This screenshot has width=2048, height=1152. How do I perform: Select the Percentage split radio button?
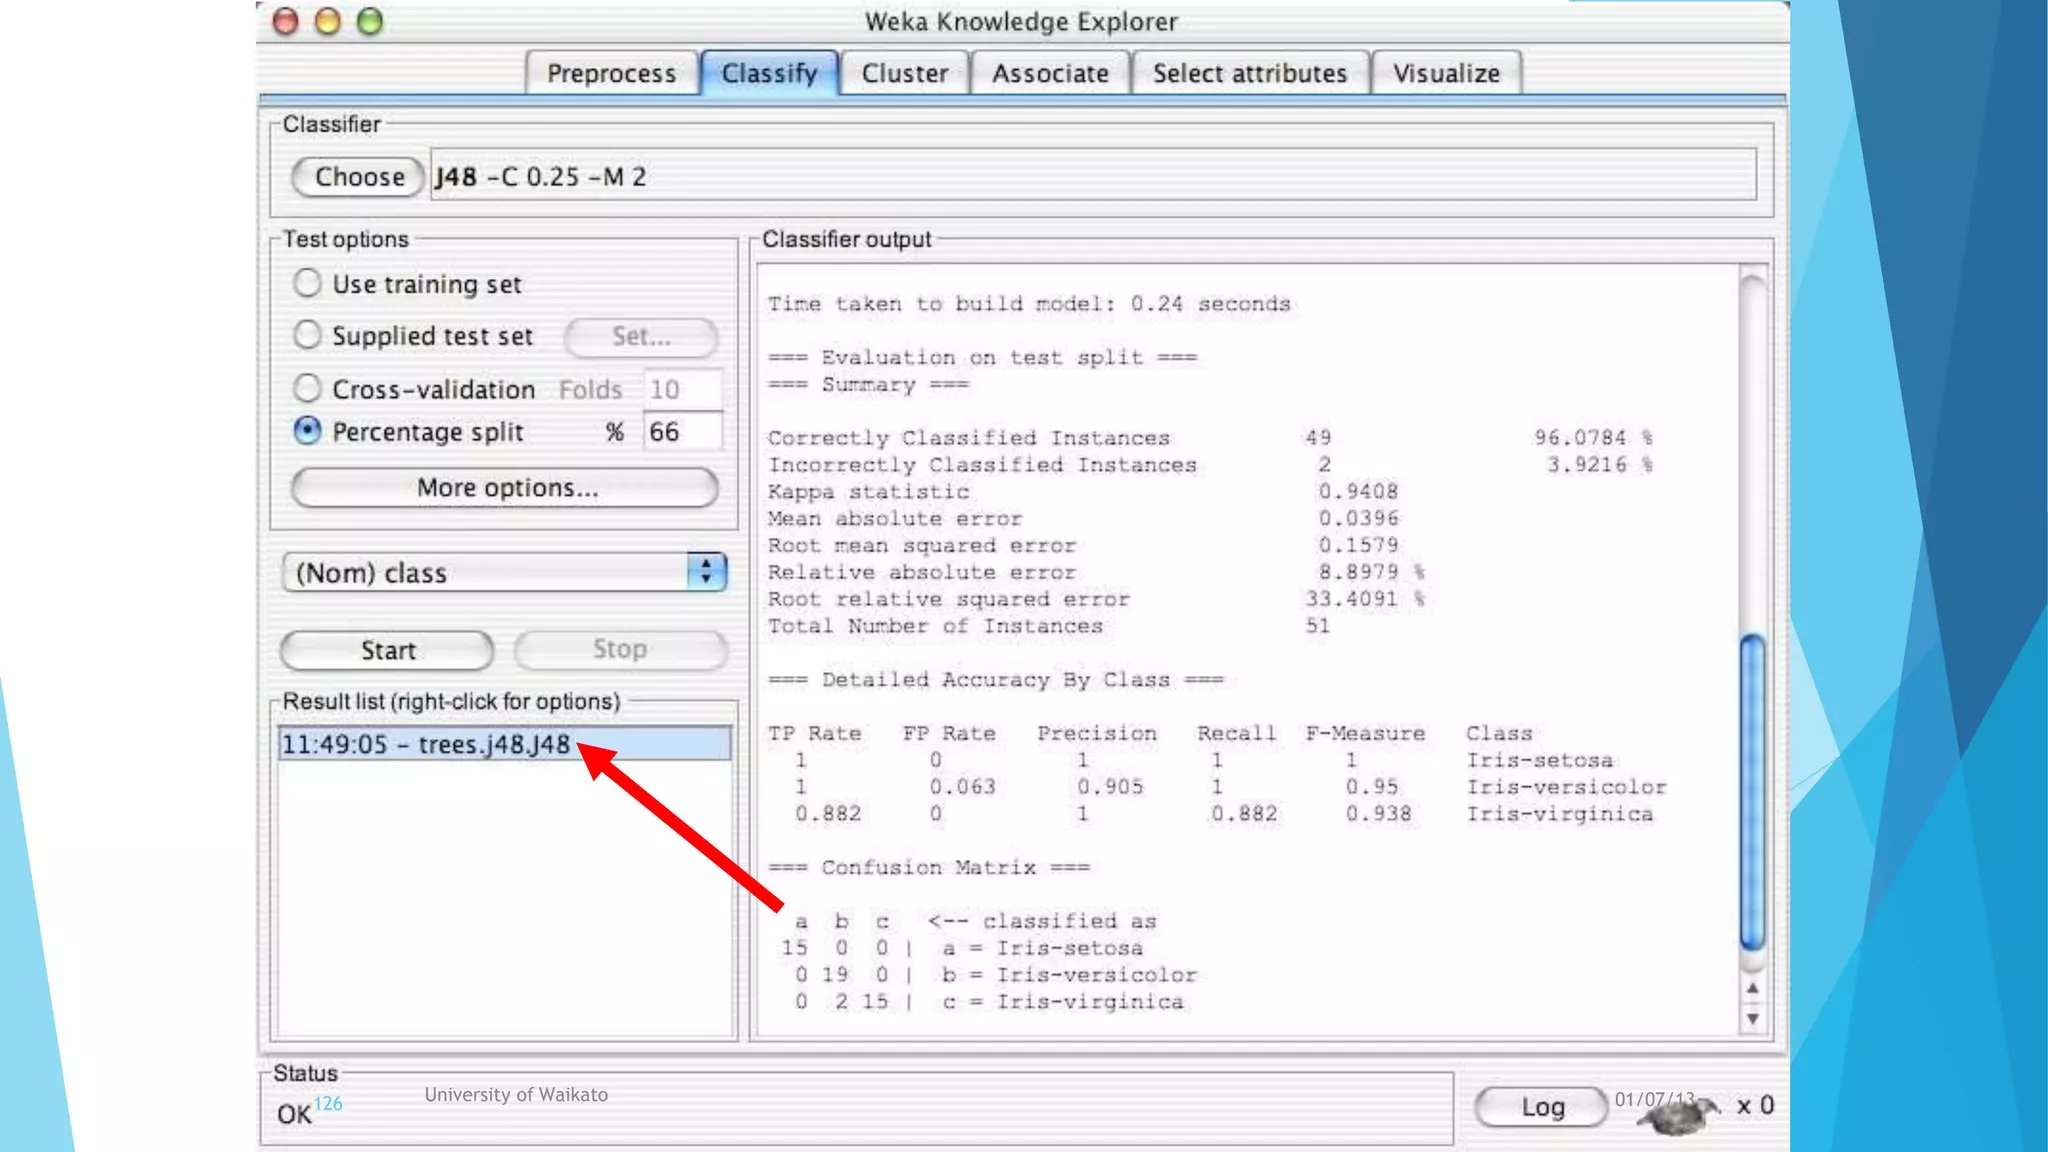pos(307,431)
